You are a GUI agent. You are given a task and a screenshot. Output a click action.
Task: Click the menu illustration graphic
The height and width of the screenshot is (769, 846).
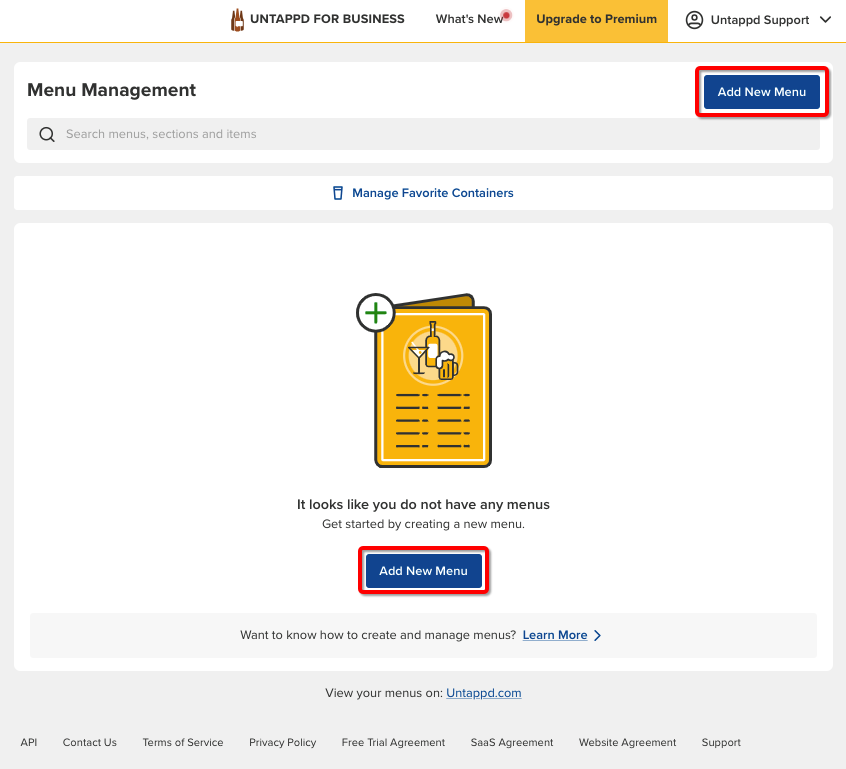click(x=424, y=380)
